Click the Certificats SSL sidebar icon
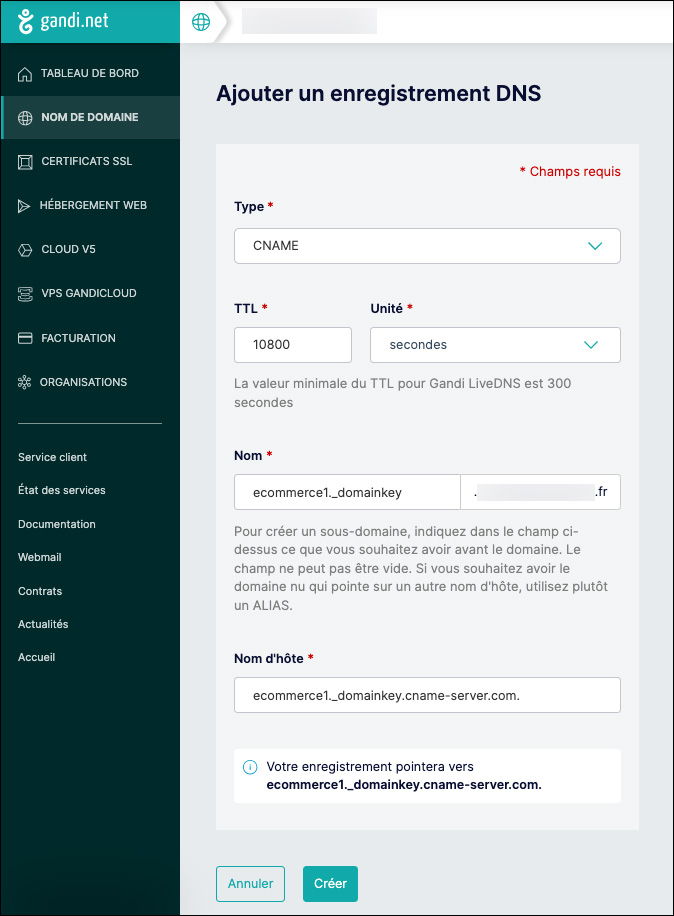 (x=25, y=162)
